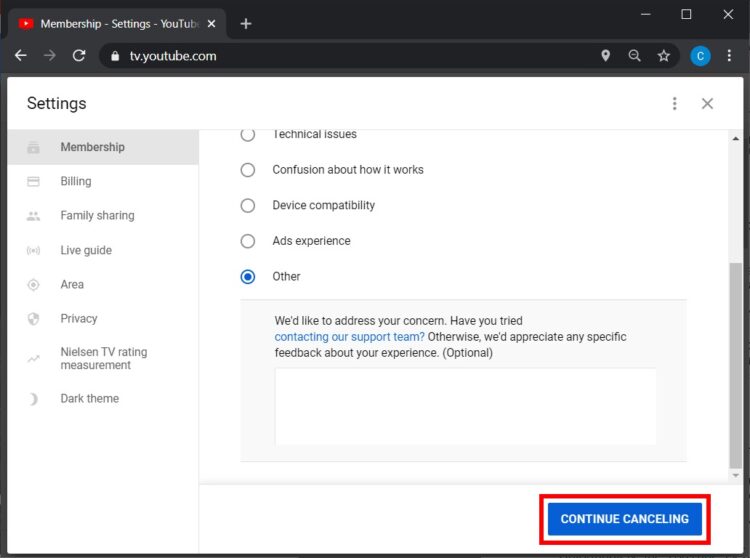Image resolution: width=750 pixels, height=558 pixels.
Task: Open Nielsen TV rating measurement
Action: [x=103, y=359]
